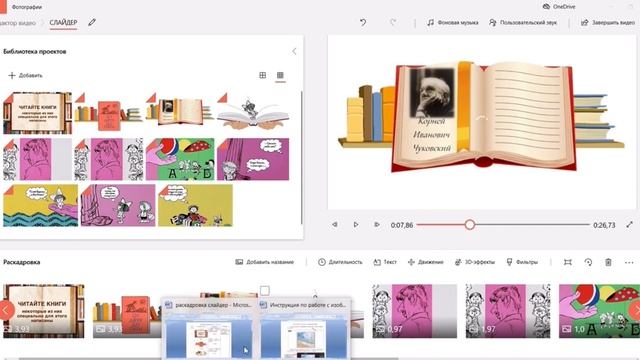Image resolution: width=640 pixels, height=360 pixels.
Task: Open storyboard more options menu
Action: pyautogui.click(x=629, y=262)
